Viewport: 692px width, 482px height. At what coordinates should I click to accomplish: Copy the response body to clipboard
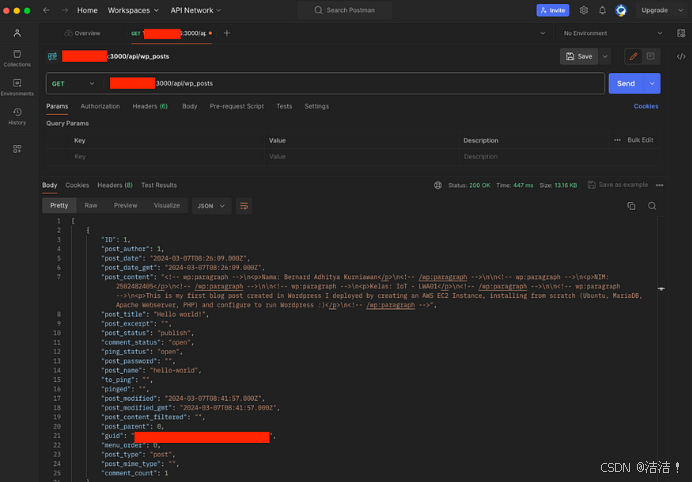631,206
